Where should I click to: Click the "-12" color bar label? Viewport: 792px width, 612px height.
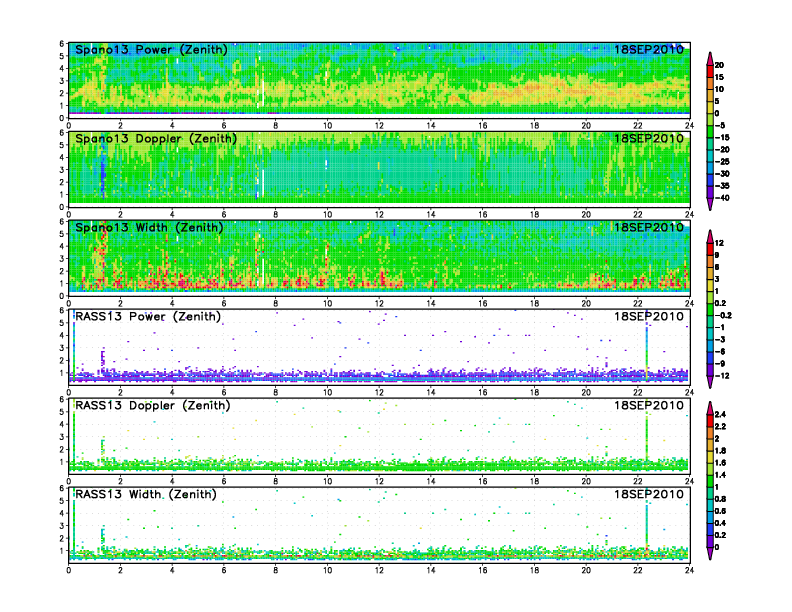[x=722, y=376]
